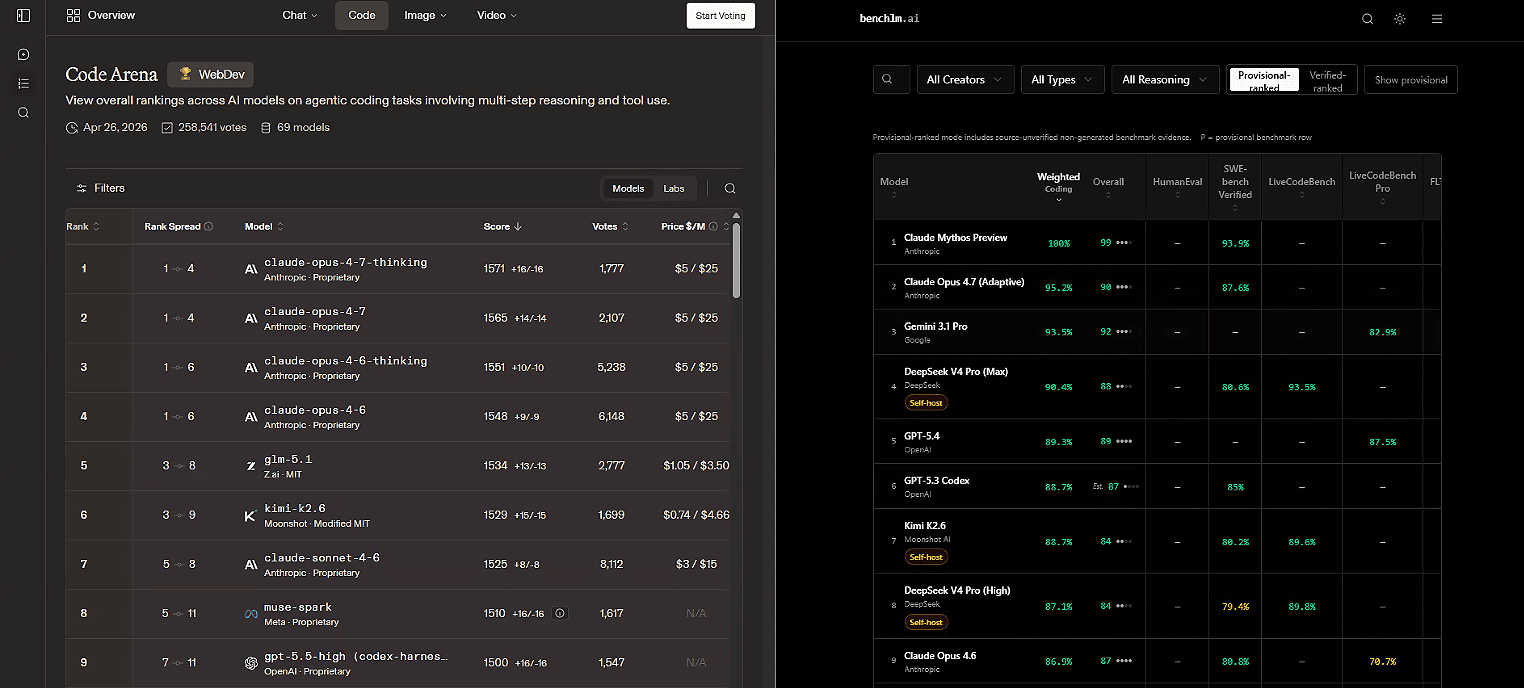Switch leaderboard view to Labs

tap(674, 188)
